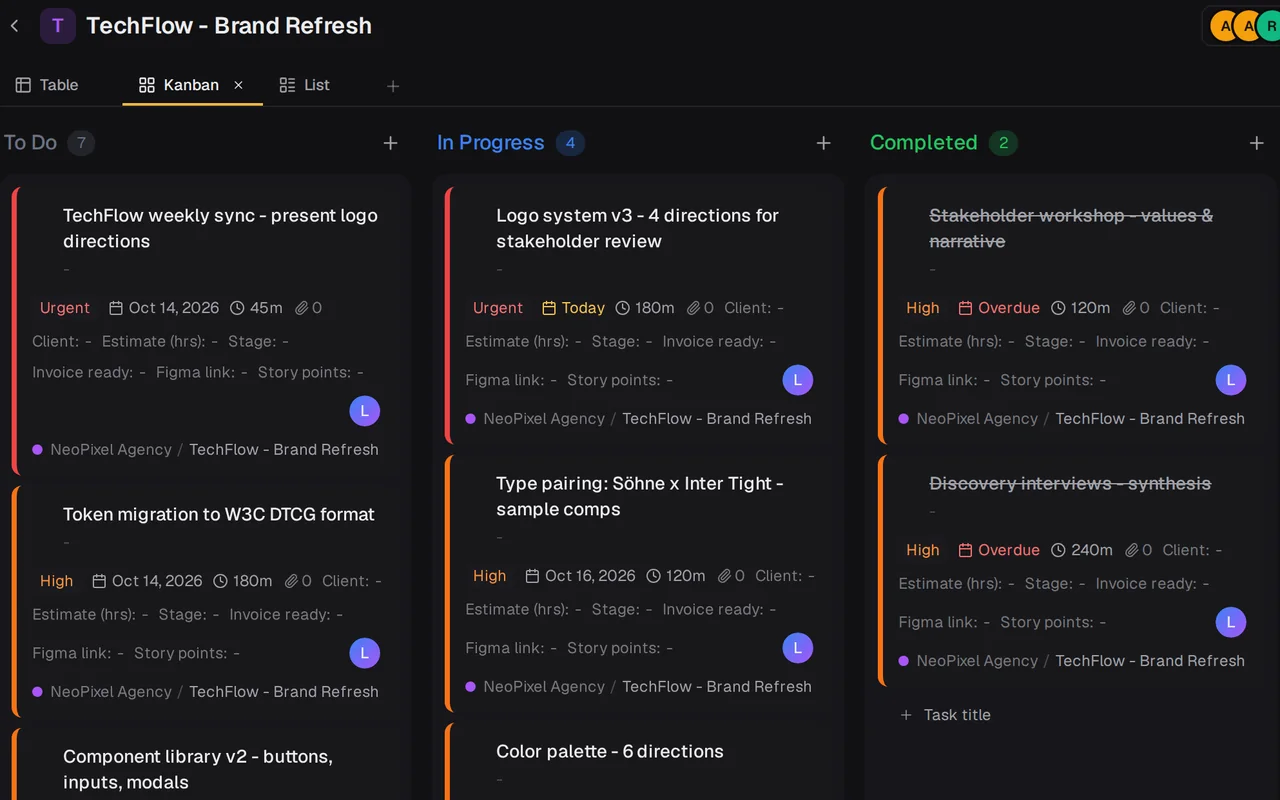Open assignee avatar on Type pairing card
The height and width of the screenshot is (800, 1280).
[x=798, y=648]
